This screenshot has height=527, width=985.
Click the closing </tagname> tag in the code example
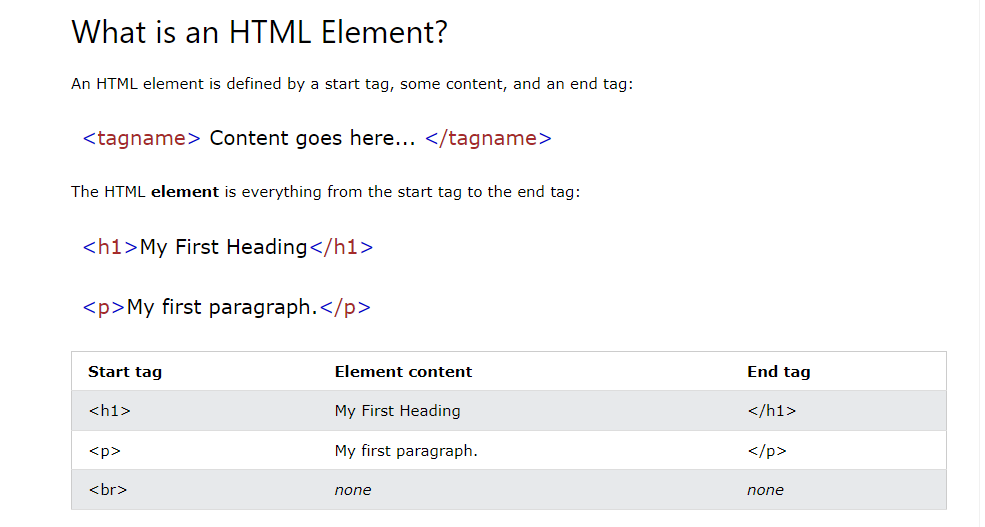488,139
